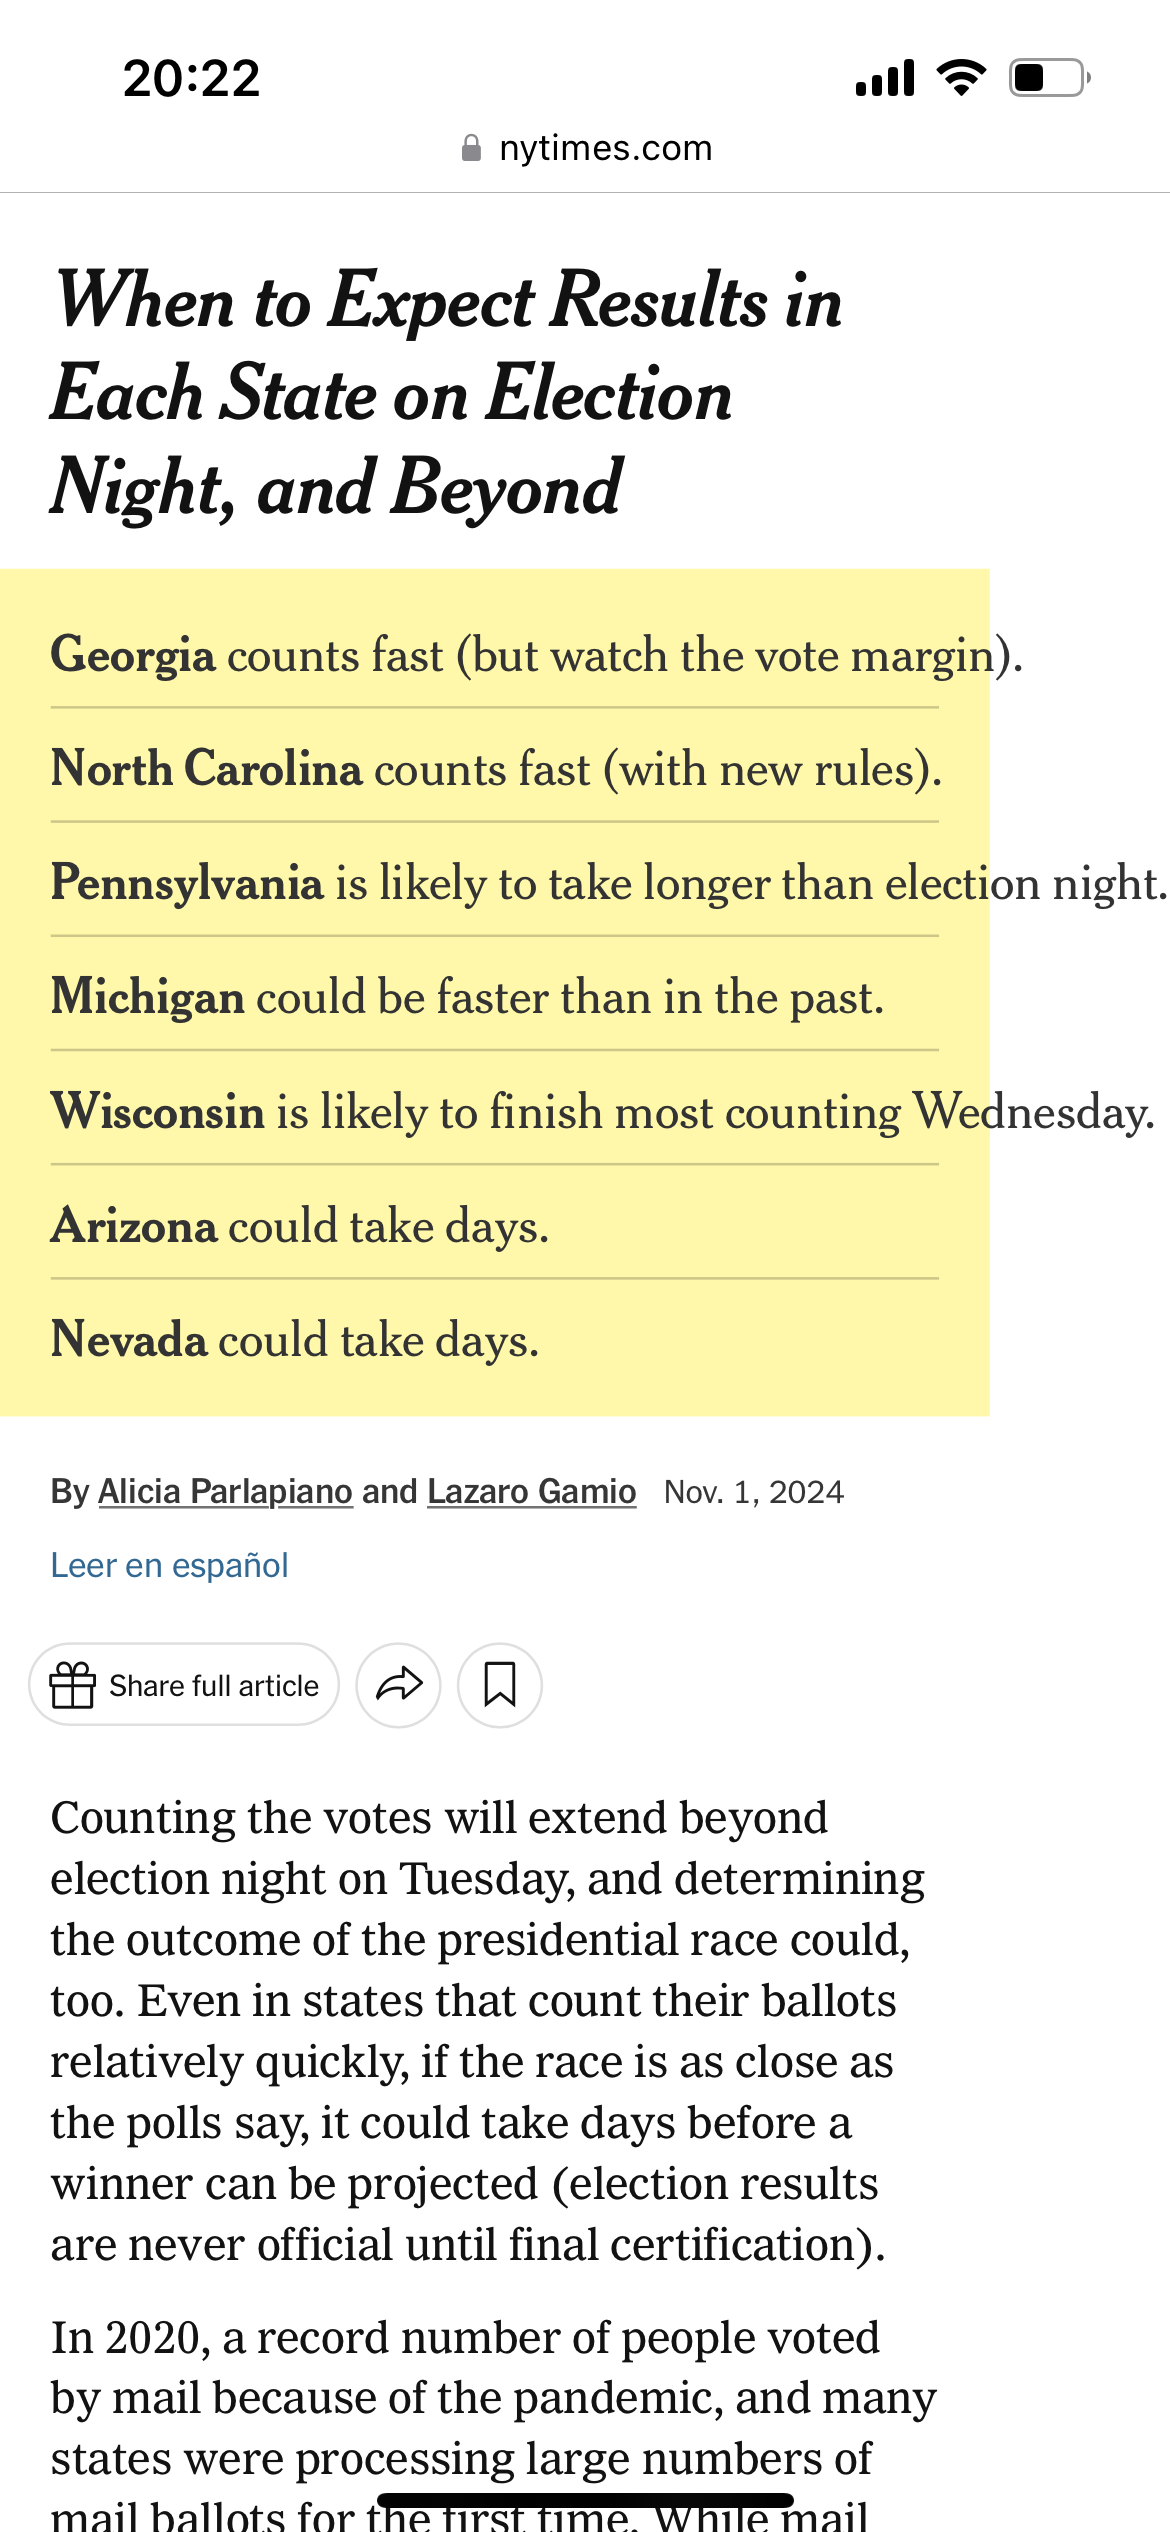Jump to Nevada could take days entry
The height and width of the screenshot is (2532, 1170).
pyautogui.click(x=295, y=1340)
